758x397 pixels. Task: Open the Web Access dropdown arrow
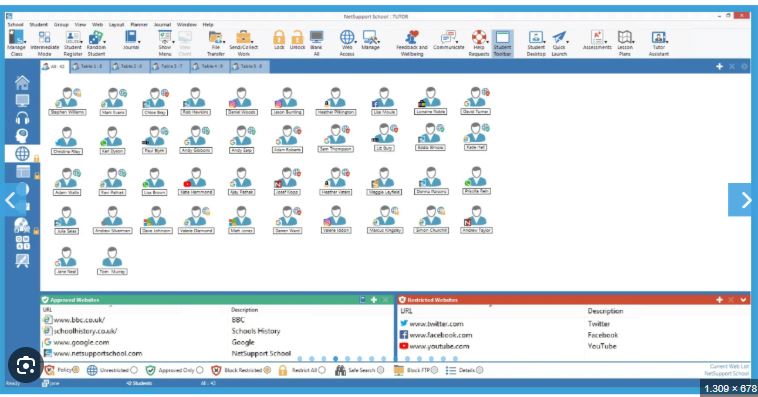coord(355,42)
